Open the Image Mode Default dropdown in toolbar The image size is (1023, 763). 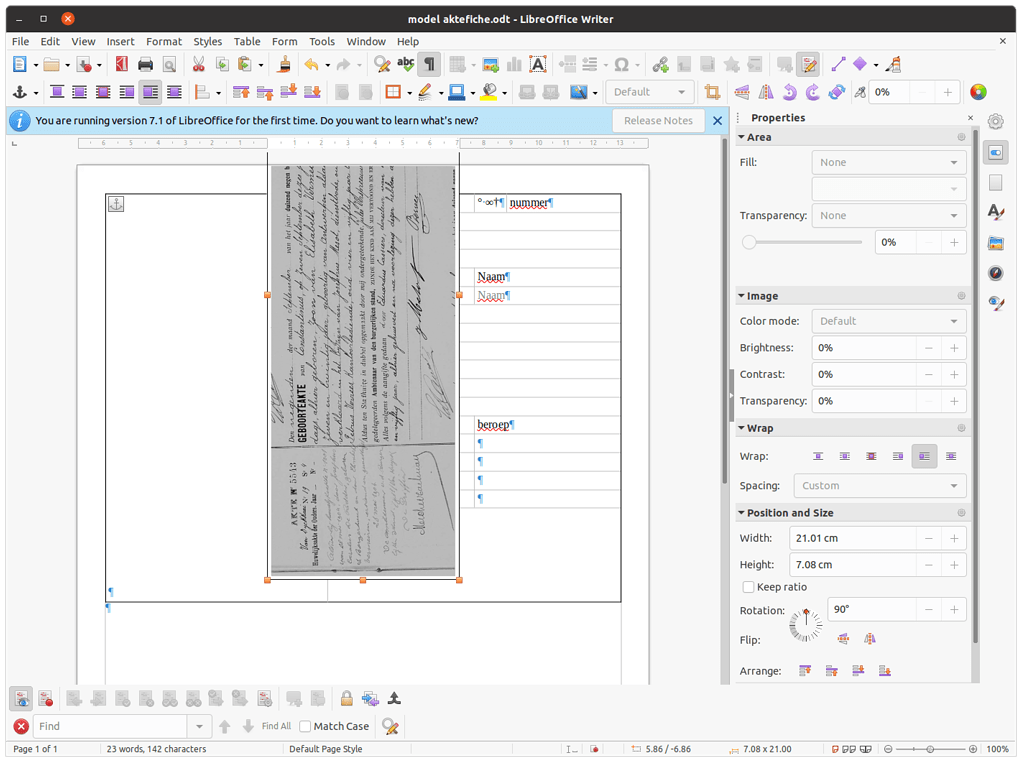649,92
